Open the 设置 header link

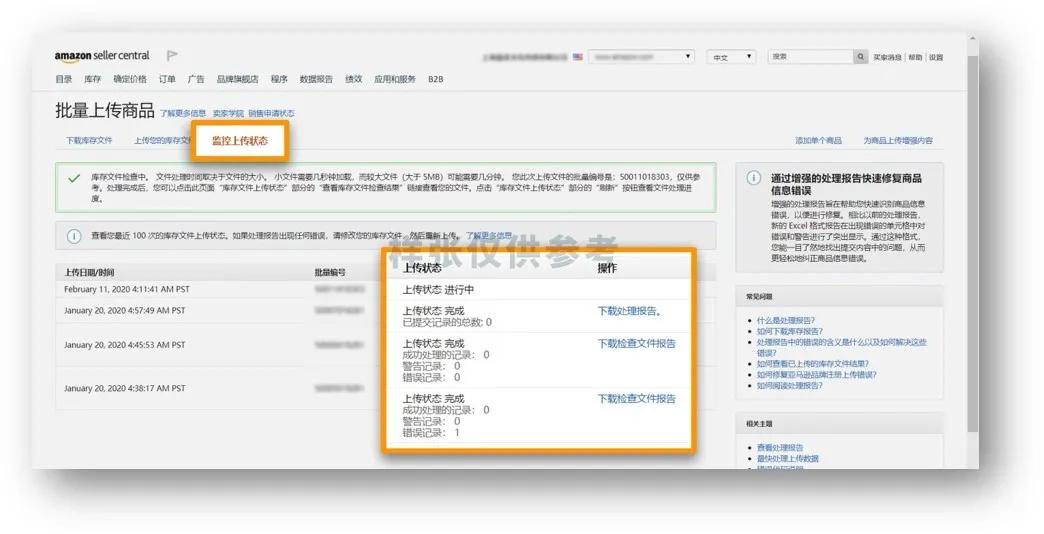(x=936, y=58)
